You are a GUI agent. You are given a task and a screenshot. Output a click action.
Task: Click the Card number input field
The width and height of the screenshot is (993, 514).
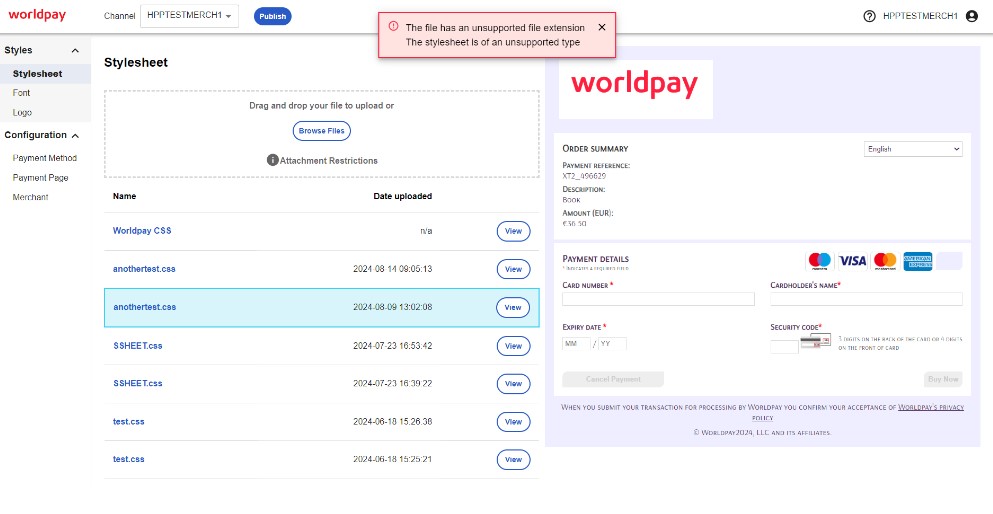click(658, 299)
